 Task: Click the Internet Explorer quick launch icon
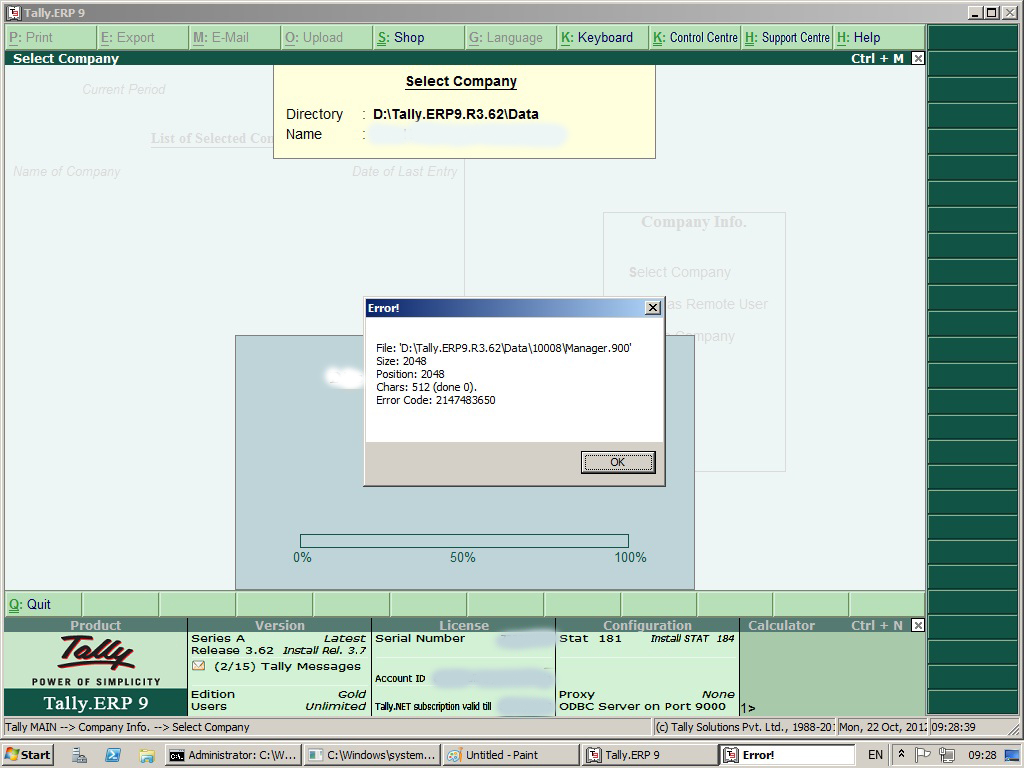coord(112,754)
